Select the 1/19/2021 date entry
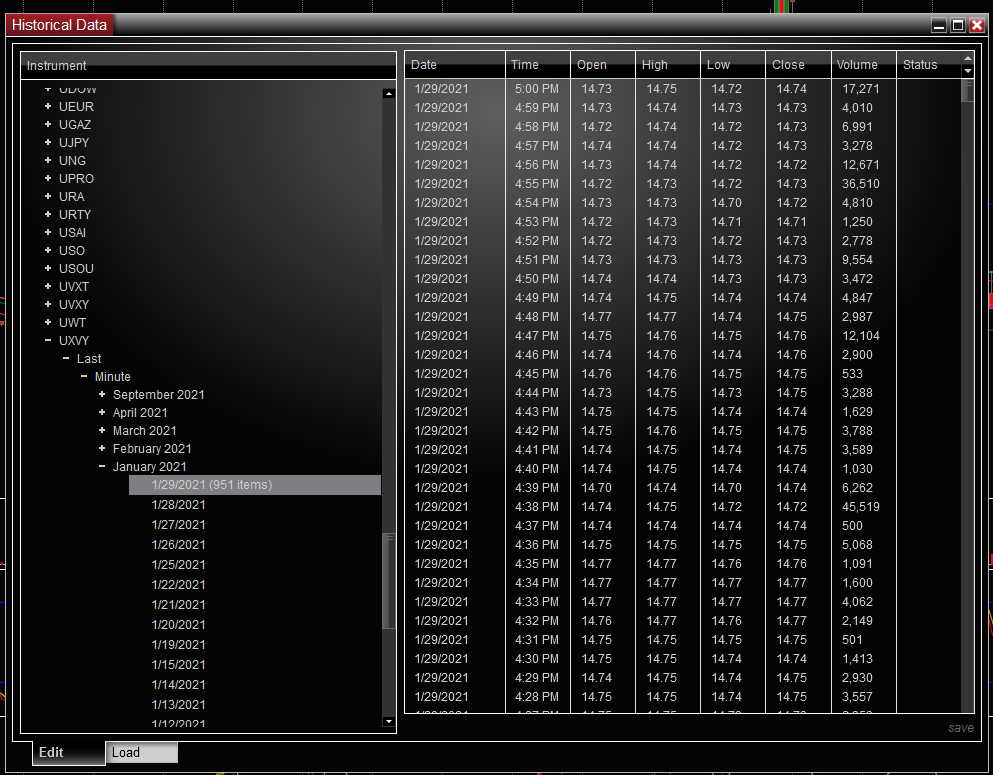The height and width of the screenshot is (775, 993). point(179,645)
